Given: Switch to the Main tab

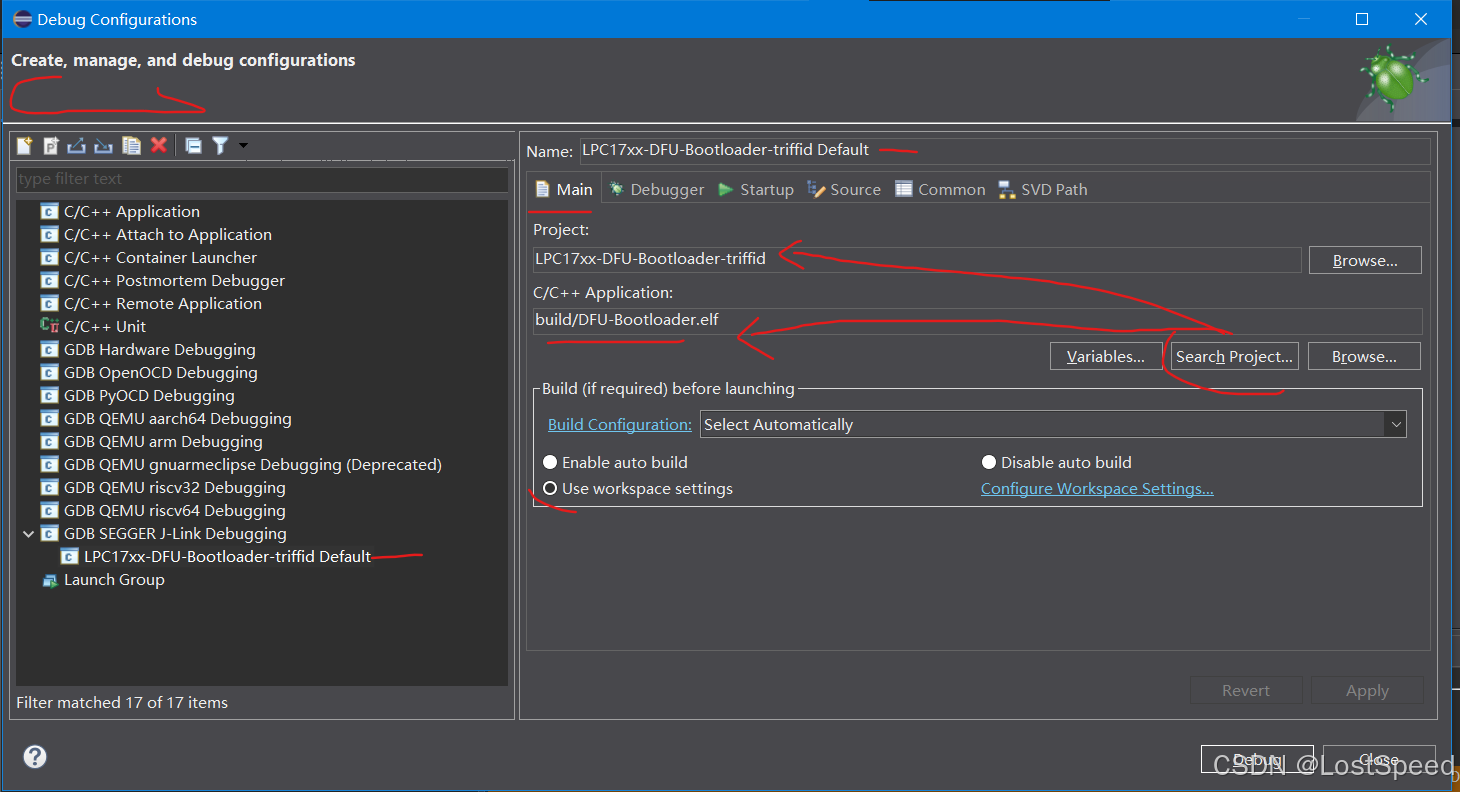Looking at the screenshot, I should [564, 189].
